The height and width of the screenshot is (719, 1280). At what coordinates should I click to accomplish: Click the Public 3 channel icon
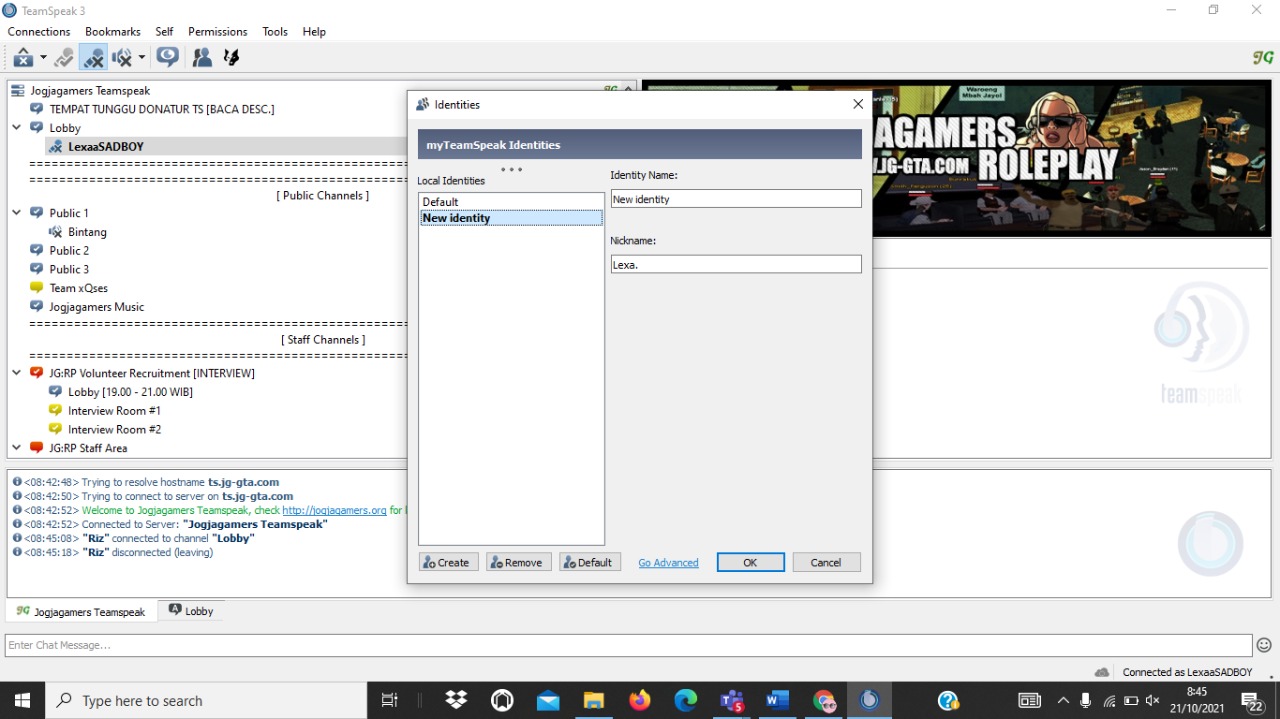click(x=37, y=269)
